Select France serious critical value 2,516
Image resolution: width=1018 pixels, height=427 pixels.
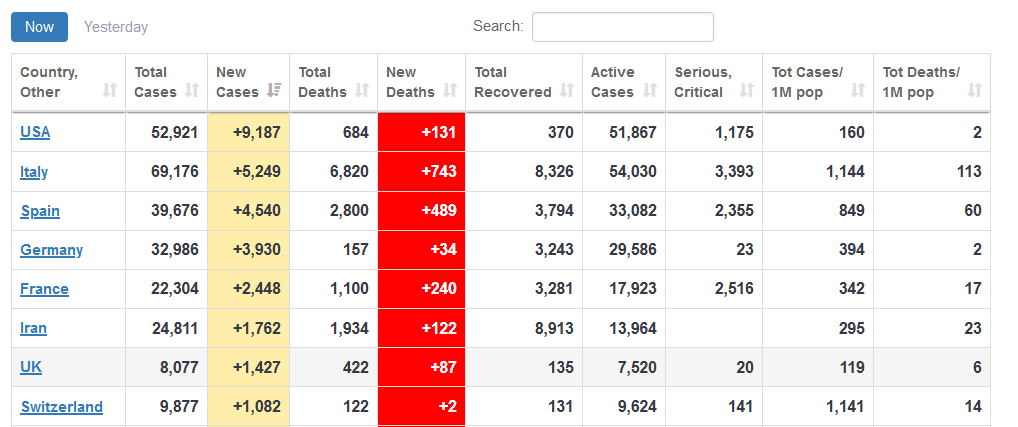tap(734, 289)
